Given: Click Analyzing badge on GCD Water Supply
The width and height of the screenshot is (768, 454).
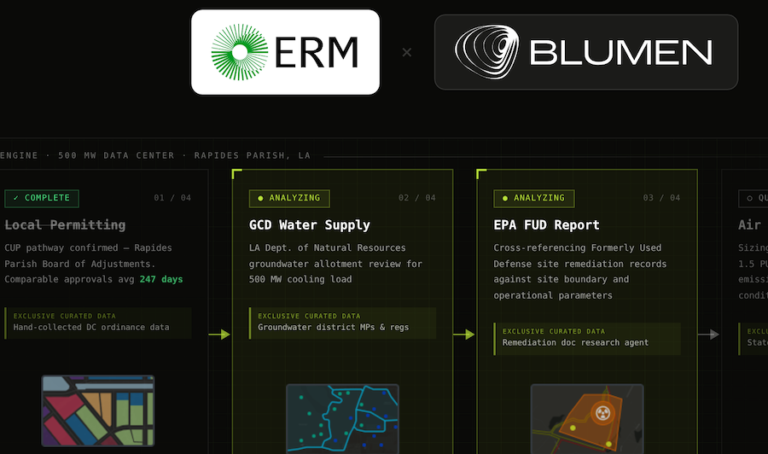Looking at the screenshot, I should coord(289,198).
